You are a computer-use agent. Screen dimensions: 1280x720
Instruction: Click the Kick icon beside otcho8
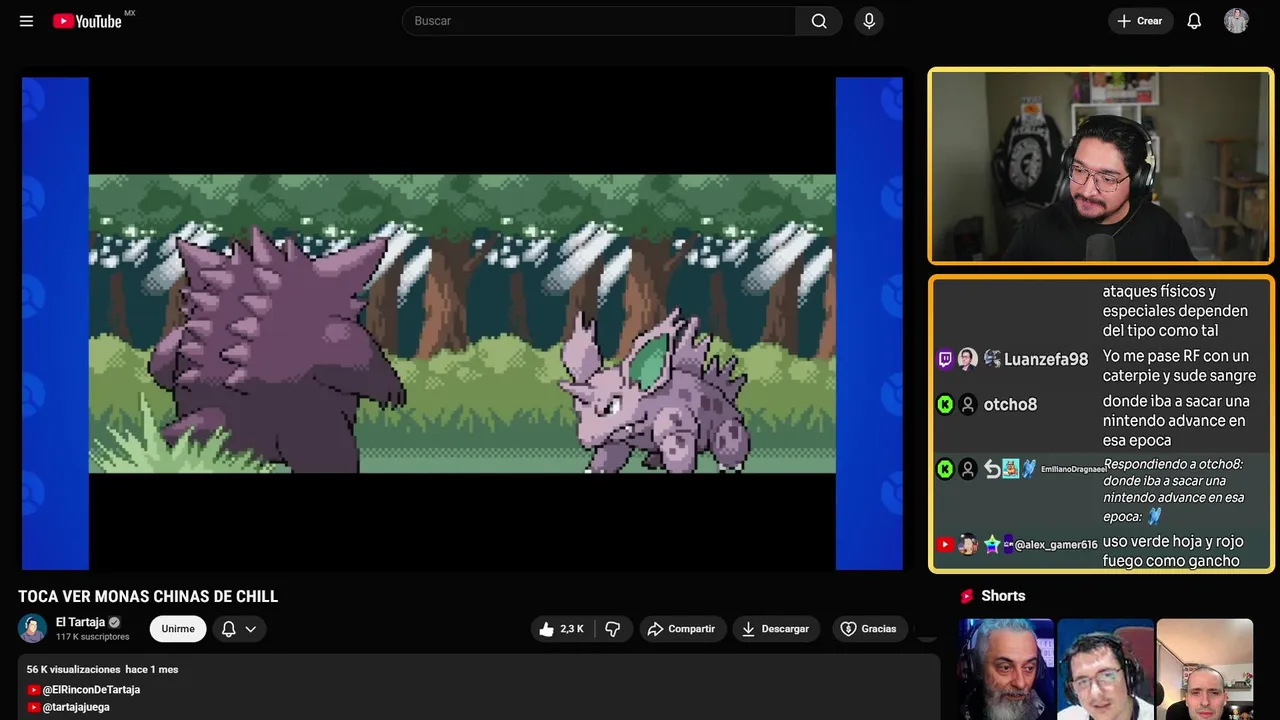click(945, 404)
